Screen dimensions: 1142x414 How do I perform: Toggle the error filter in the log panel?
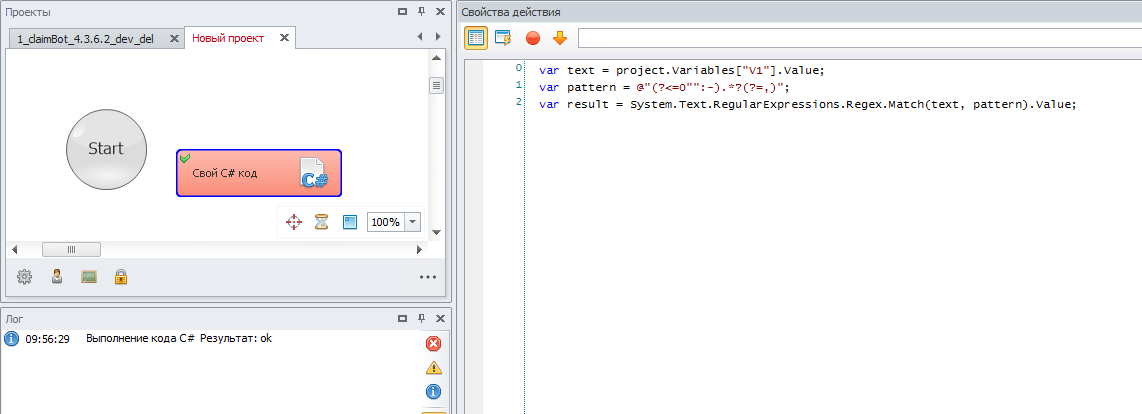click(433, 344)
